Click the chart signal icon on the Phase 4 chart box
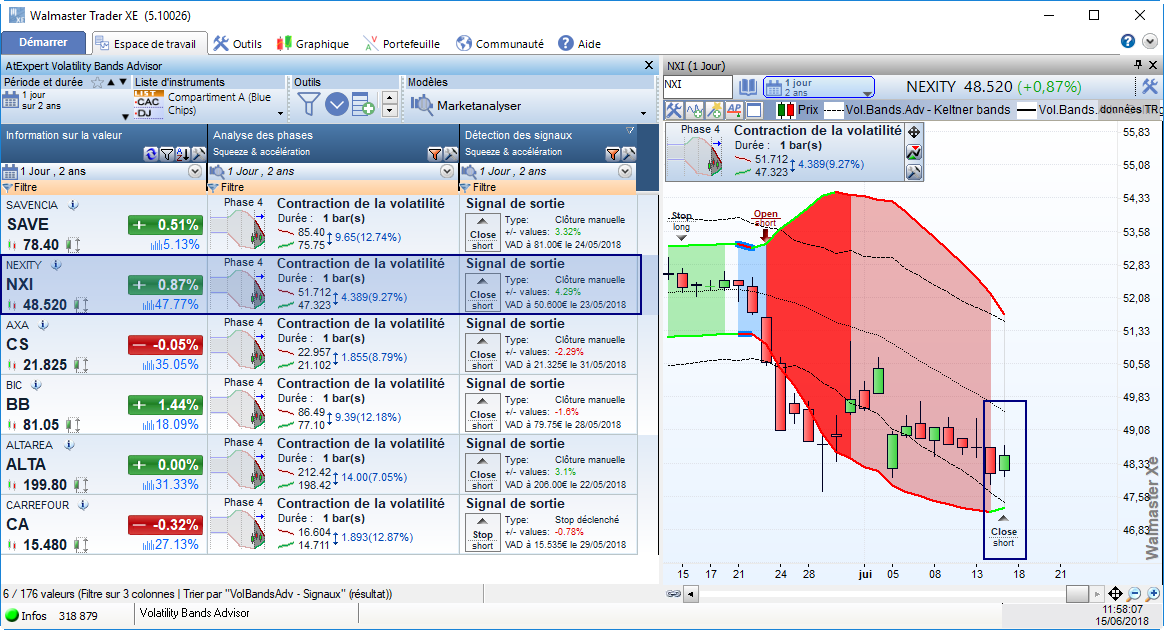The height and width of the screenshot is (630, 1164). [914, 152]
